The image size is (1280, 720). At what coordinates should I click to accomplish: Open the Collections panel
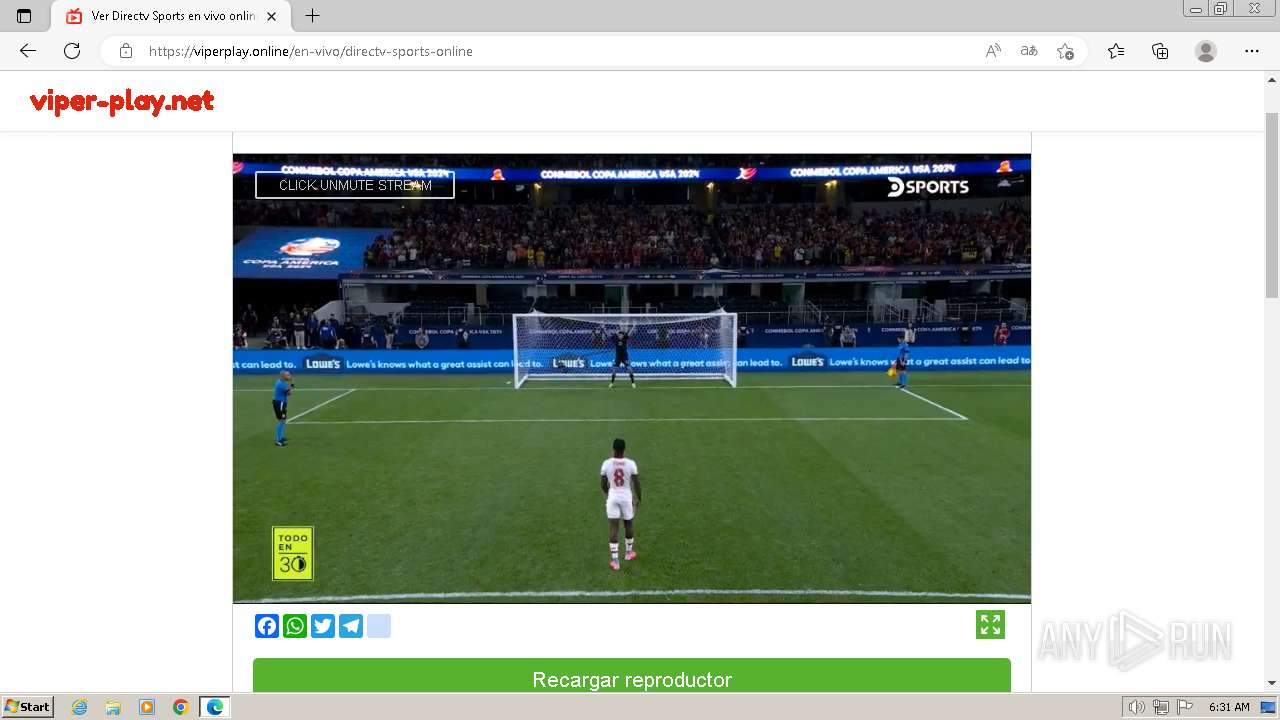pyautogui.click(x=1160, y=51)
